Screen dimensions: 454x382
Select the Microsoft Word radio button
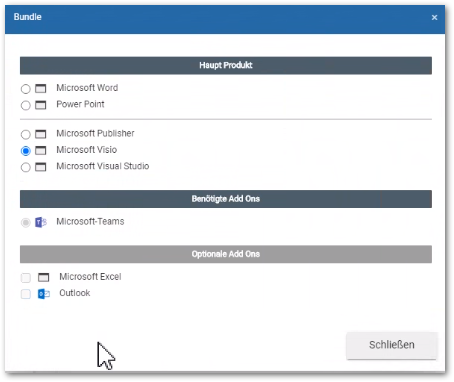26,89
